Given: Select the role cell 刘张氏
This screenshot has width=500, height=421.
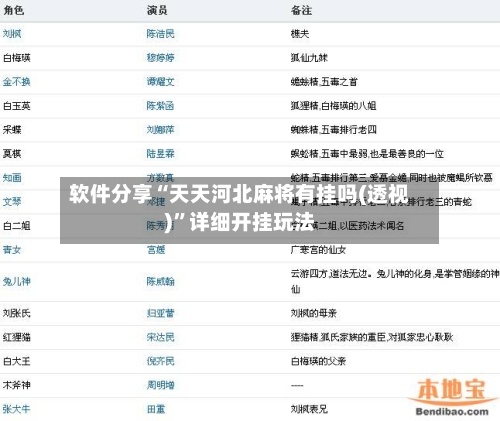Looking at the screenshot, I should (17, 313).
